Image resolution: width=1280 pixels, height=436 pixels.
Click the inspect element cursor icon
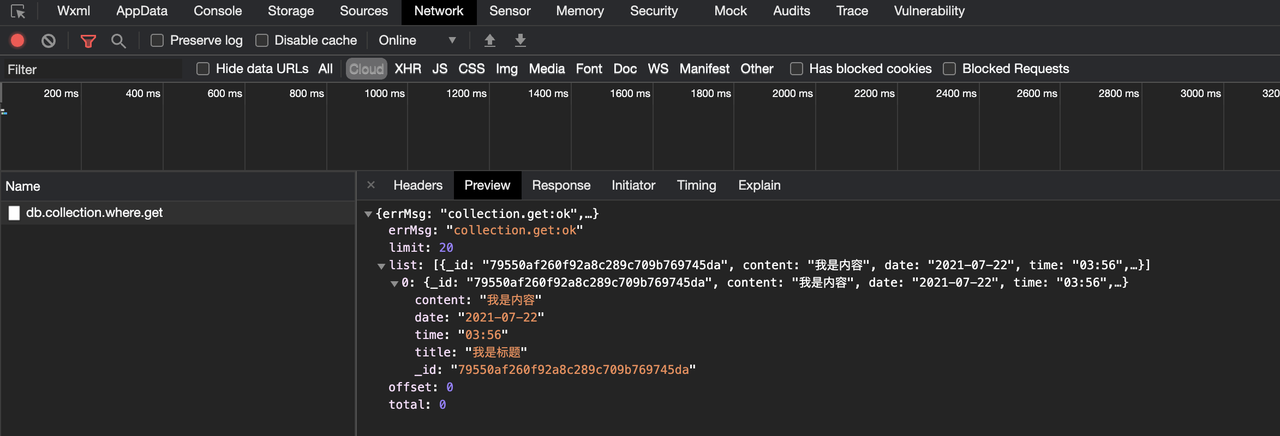coord(19,12)
